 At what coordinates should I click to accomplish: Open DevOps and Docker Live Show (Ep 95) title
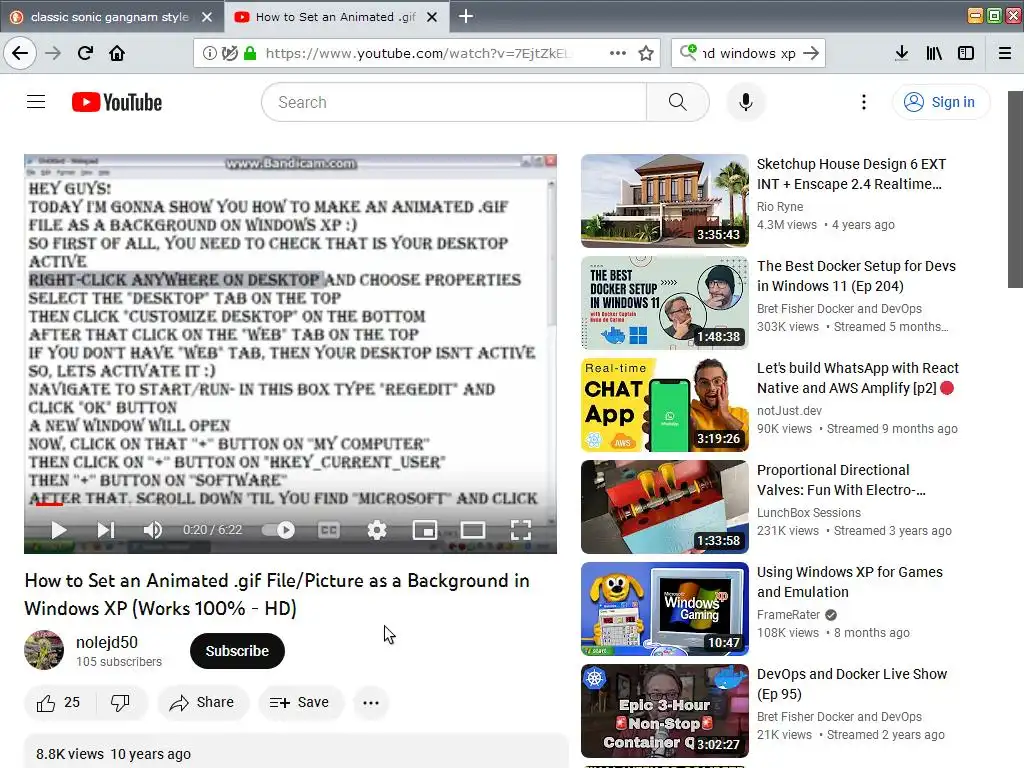coord(852,684)
